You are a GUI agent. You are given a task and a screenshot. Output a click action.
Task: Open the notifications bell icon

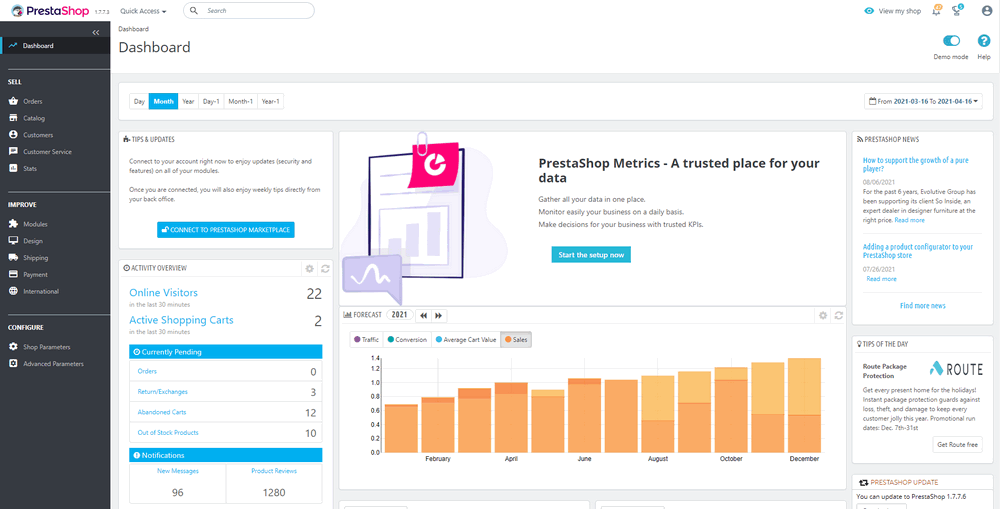936,10
